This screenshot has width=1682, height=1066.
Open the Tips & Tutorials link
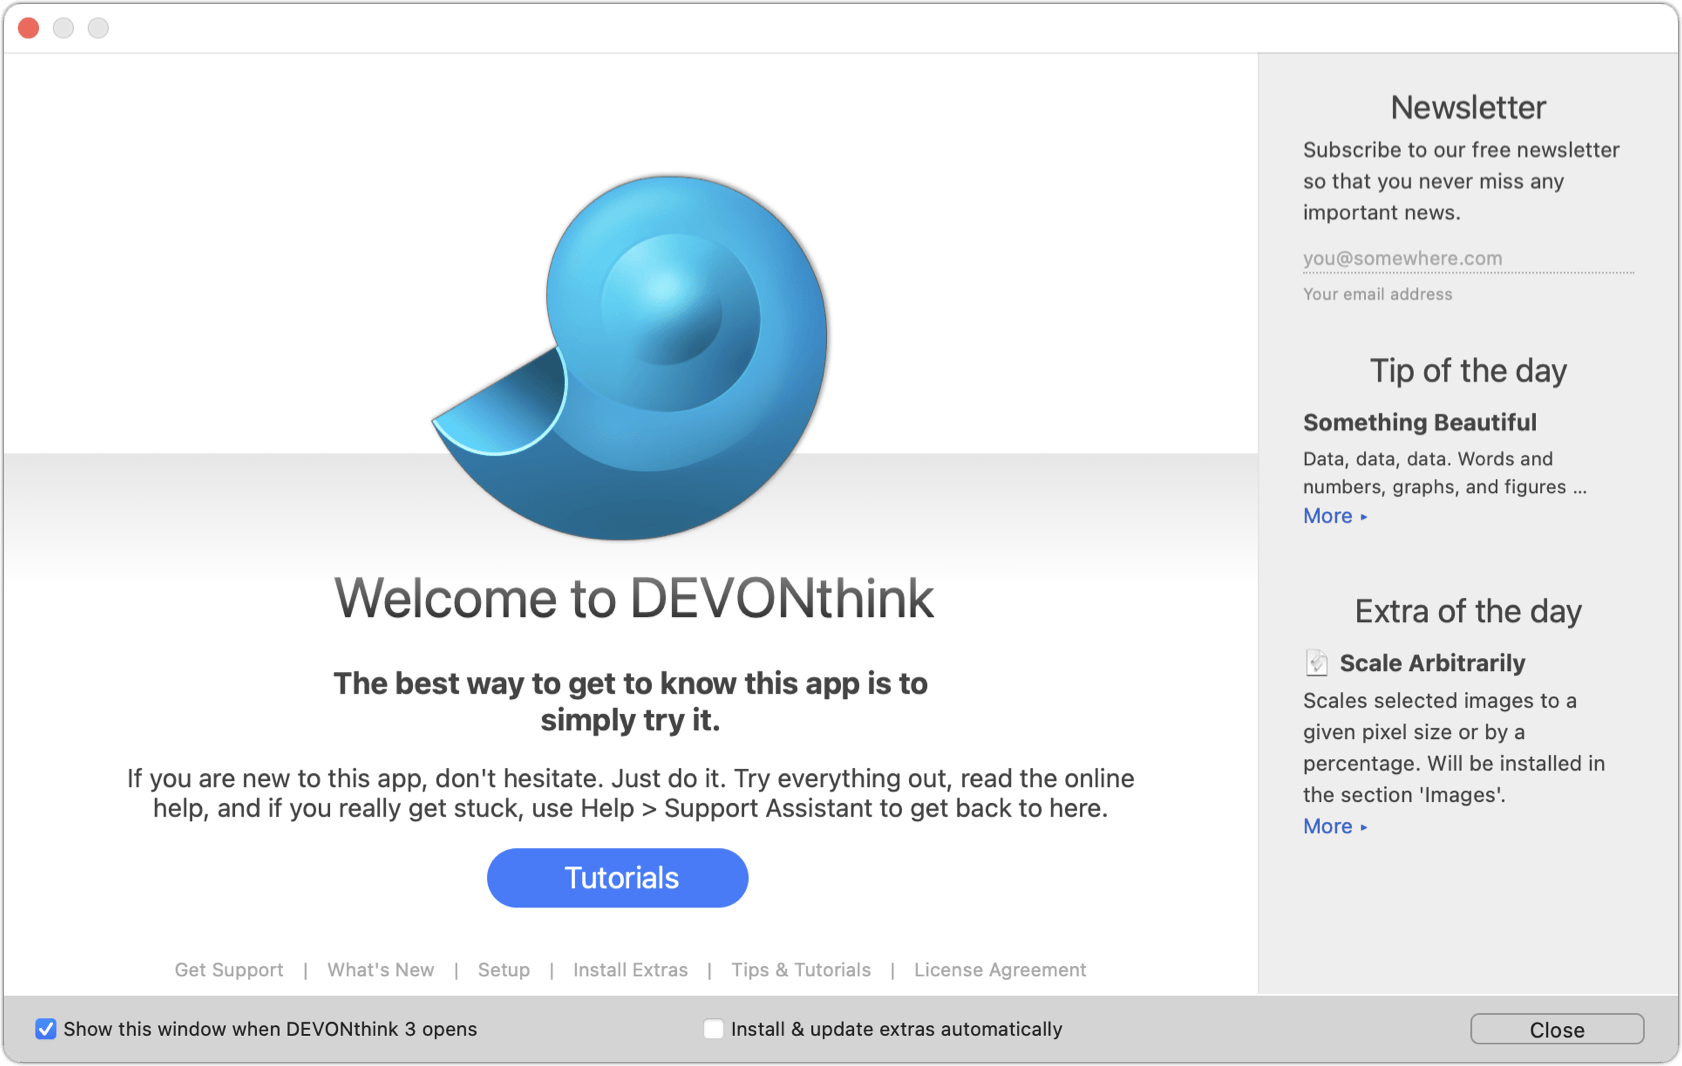coord(801,970)
